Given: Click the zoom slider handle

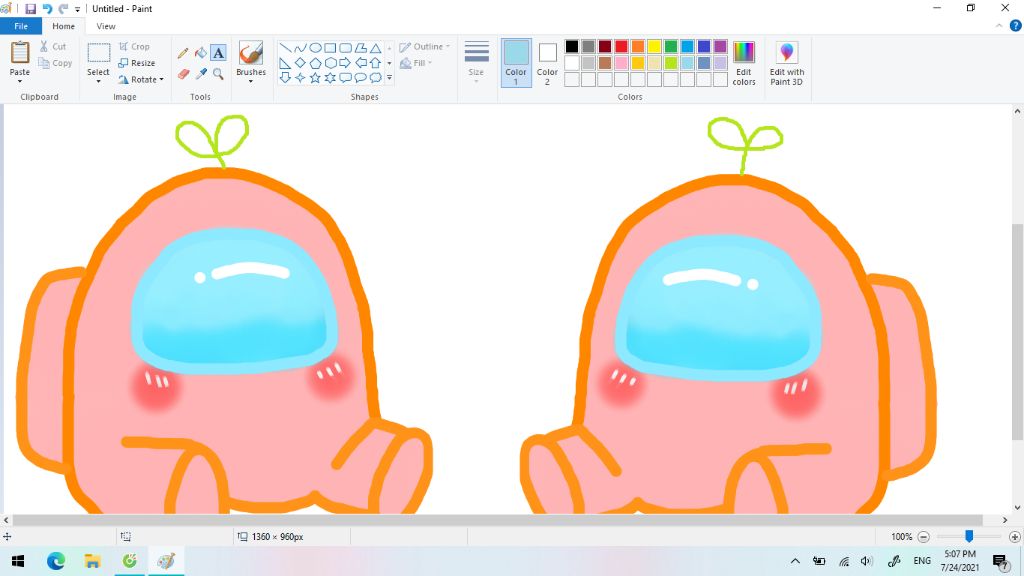Looking at the screenshot, I should coord(969,536).
